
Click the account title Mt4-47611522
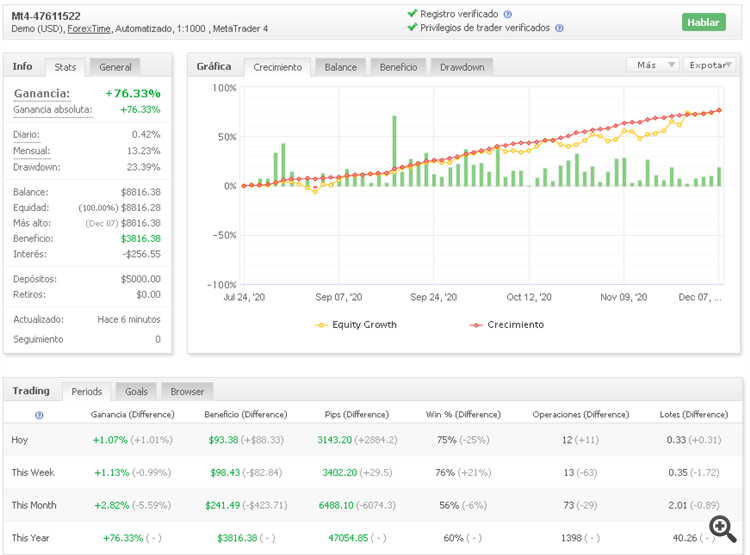coord(46,16)
